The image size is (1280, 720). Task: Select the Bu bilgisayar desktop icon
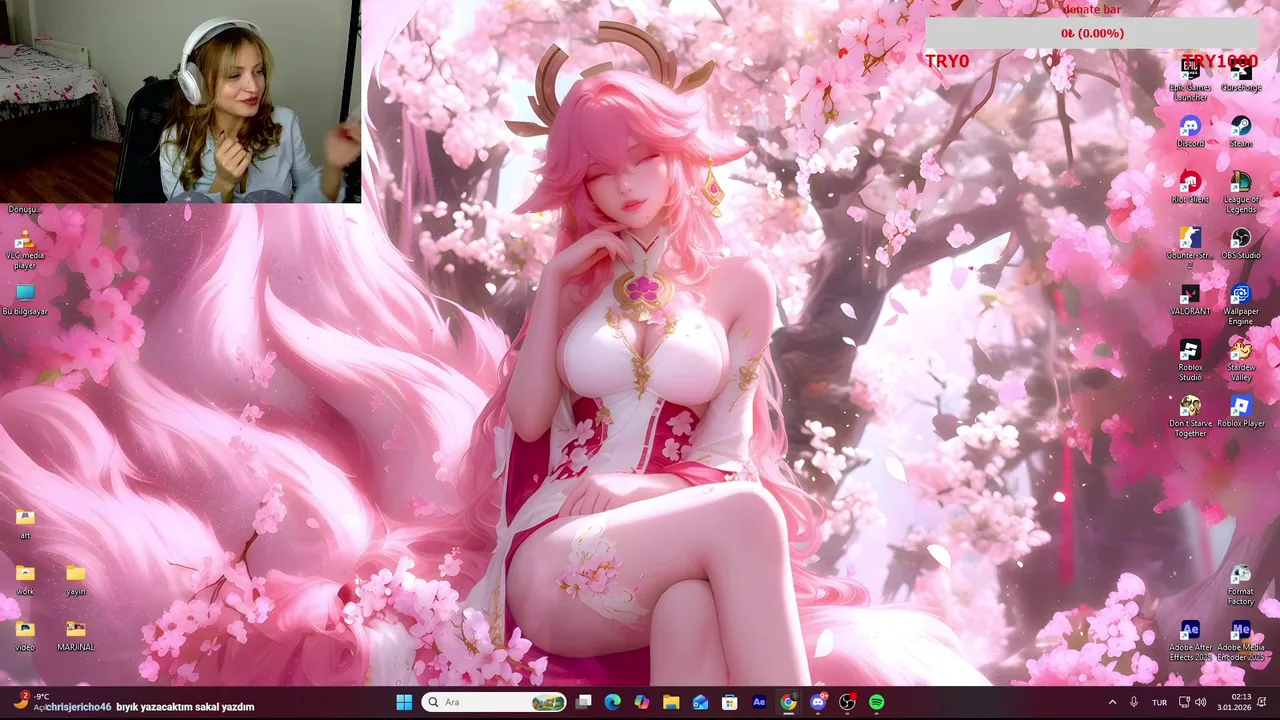(x=25, y=300)
